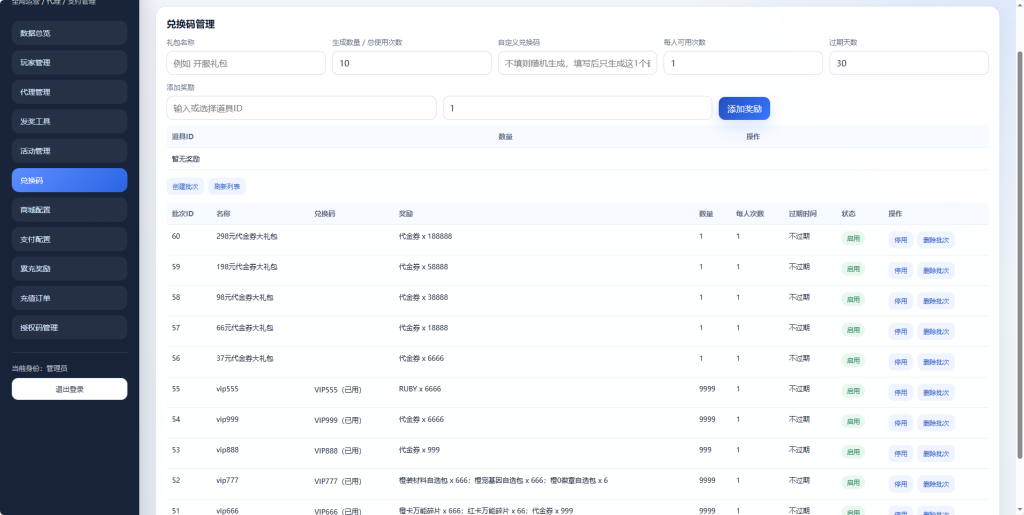Disable the vip888 batch with 停用

(x=901, y=454)
